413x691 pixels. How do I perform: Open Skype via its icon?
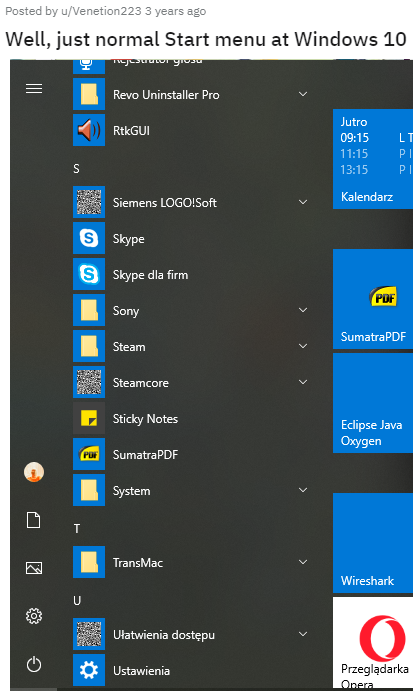pos(89,238)
